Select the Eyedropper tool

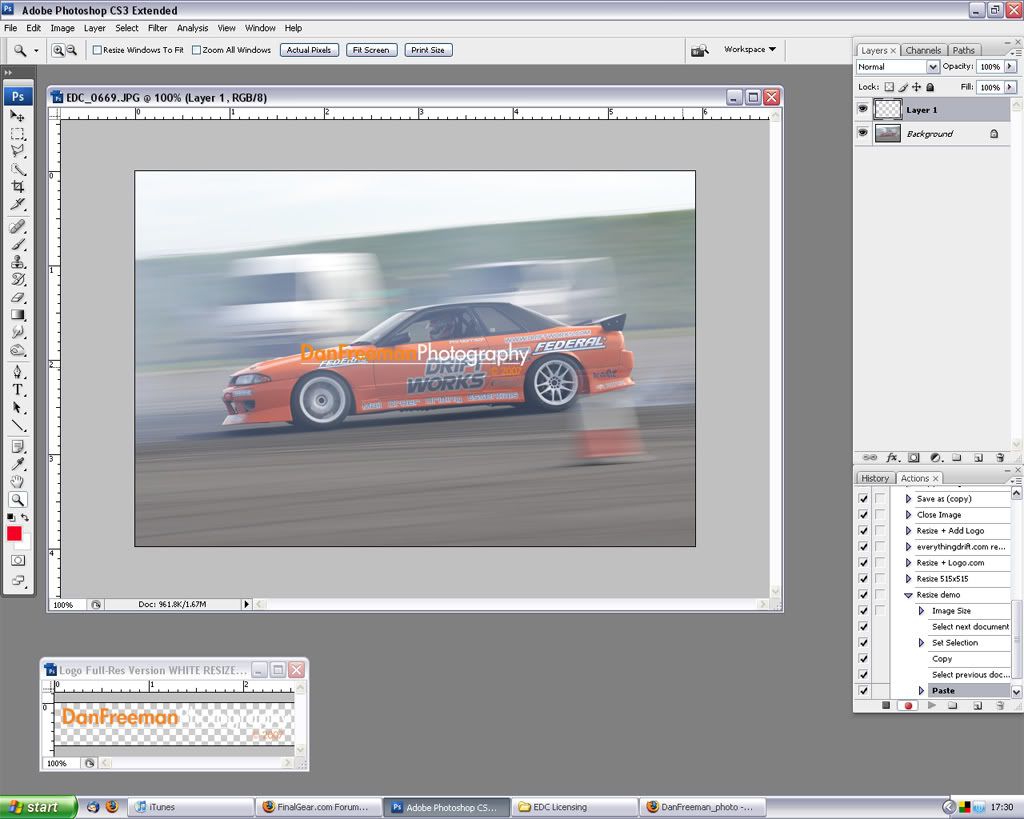pyautogui.click(x=18, y=464)
